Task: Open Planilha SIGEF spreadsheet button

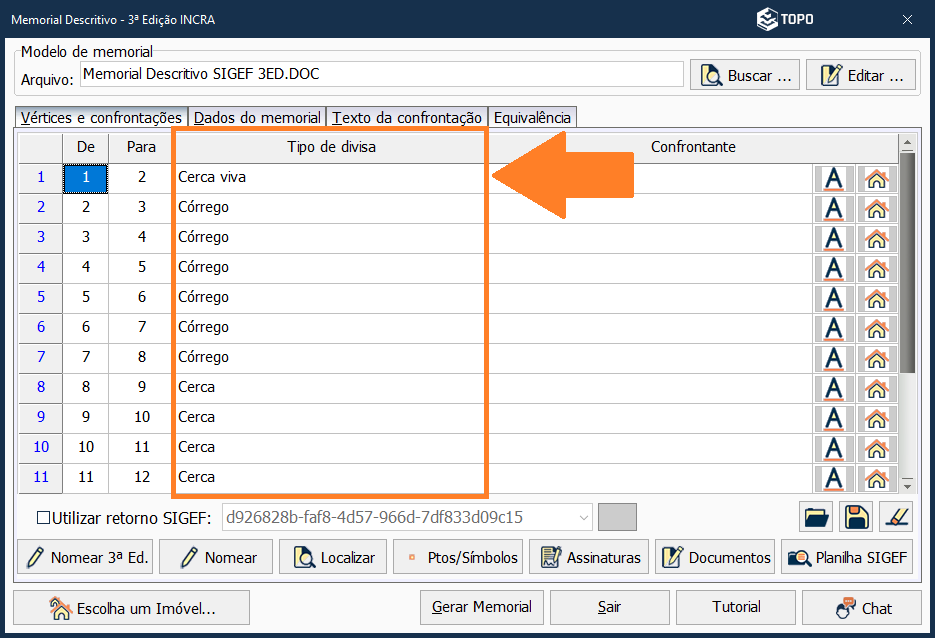Action: tap(847, 558)
